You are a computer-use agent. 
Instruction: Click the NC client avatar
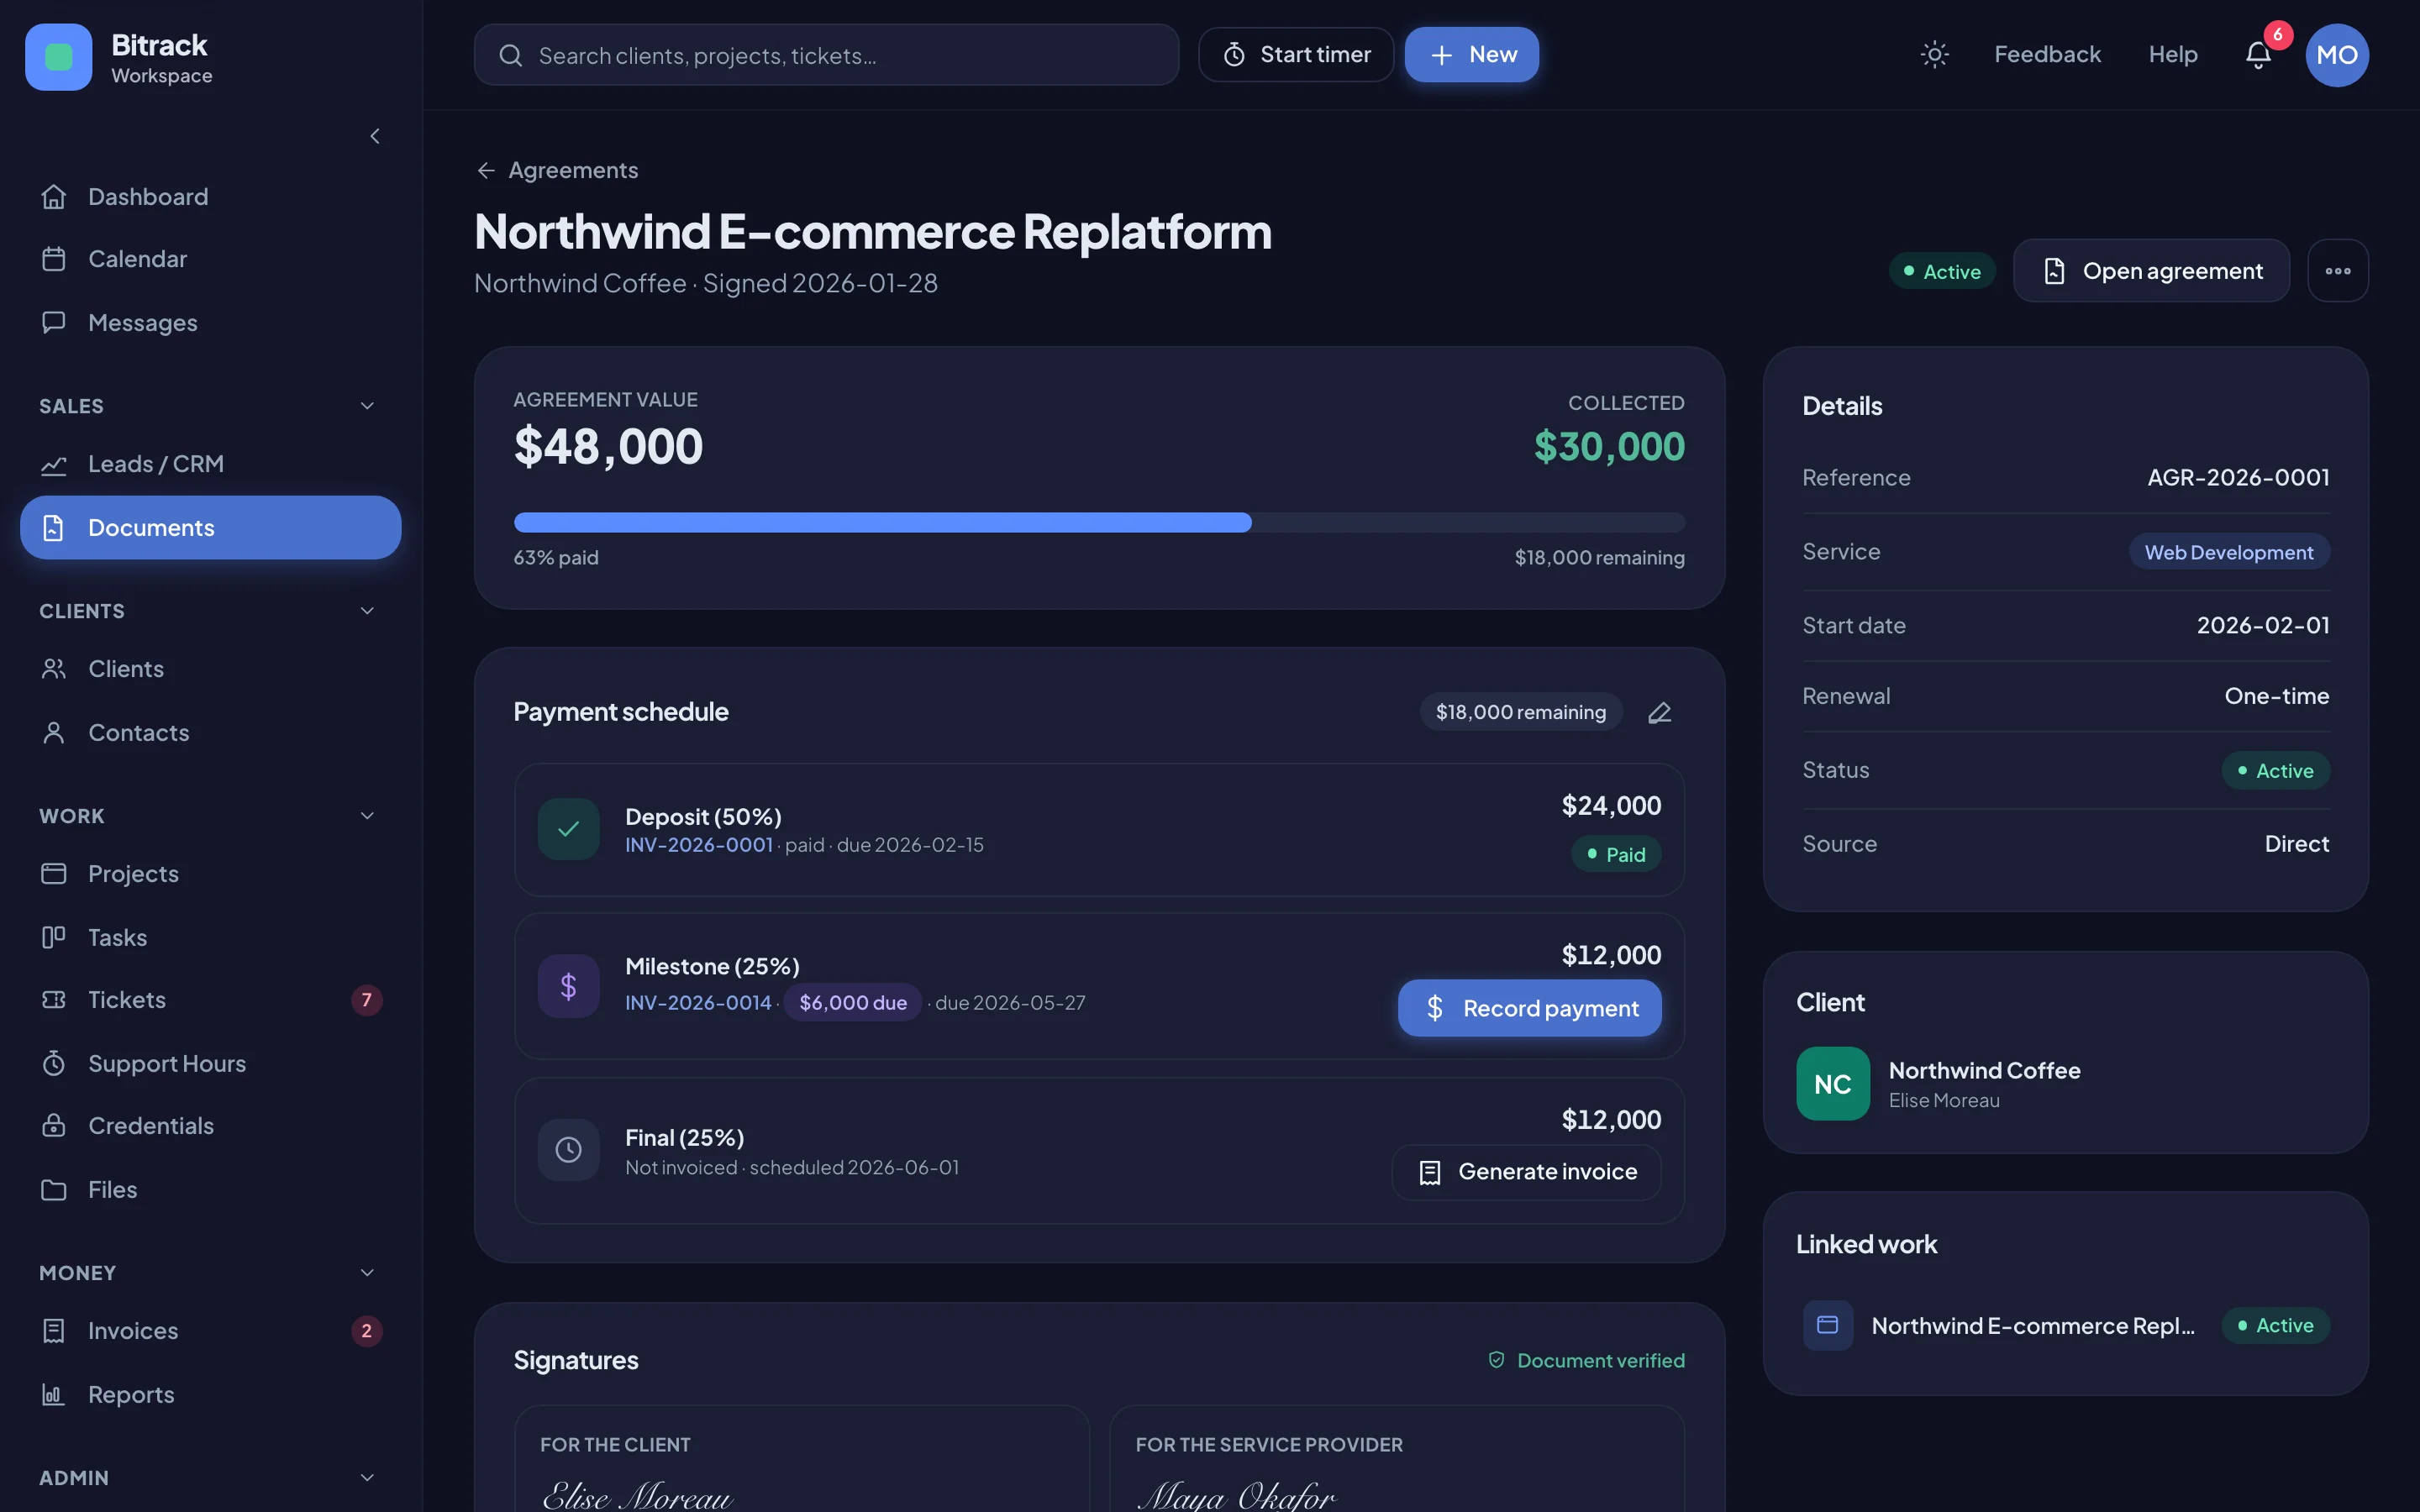pyautogui.click(x=1832, y=1084)
